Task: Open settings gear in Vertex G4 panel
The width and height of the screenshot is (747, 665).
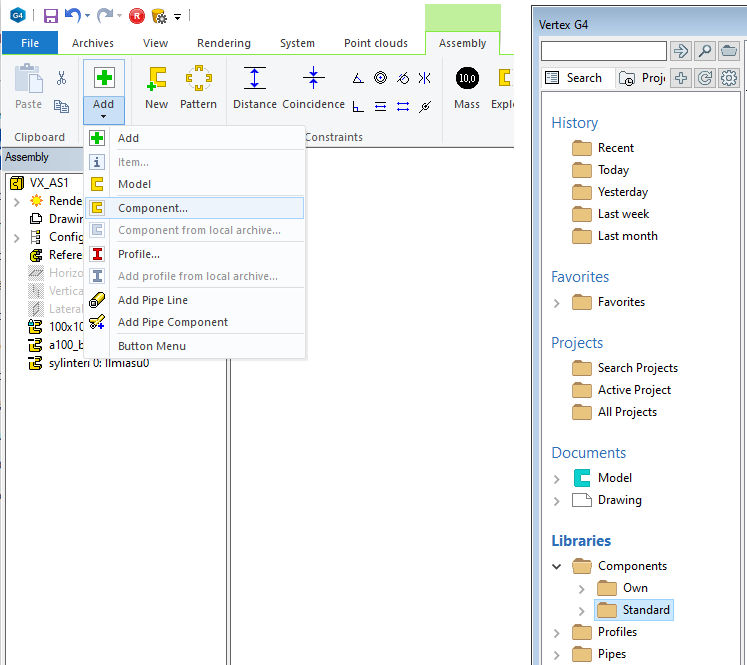Action: point(729,78)
